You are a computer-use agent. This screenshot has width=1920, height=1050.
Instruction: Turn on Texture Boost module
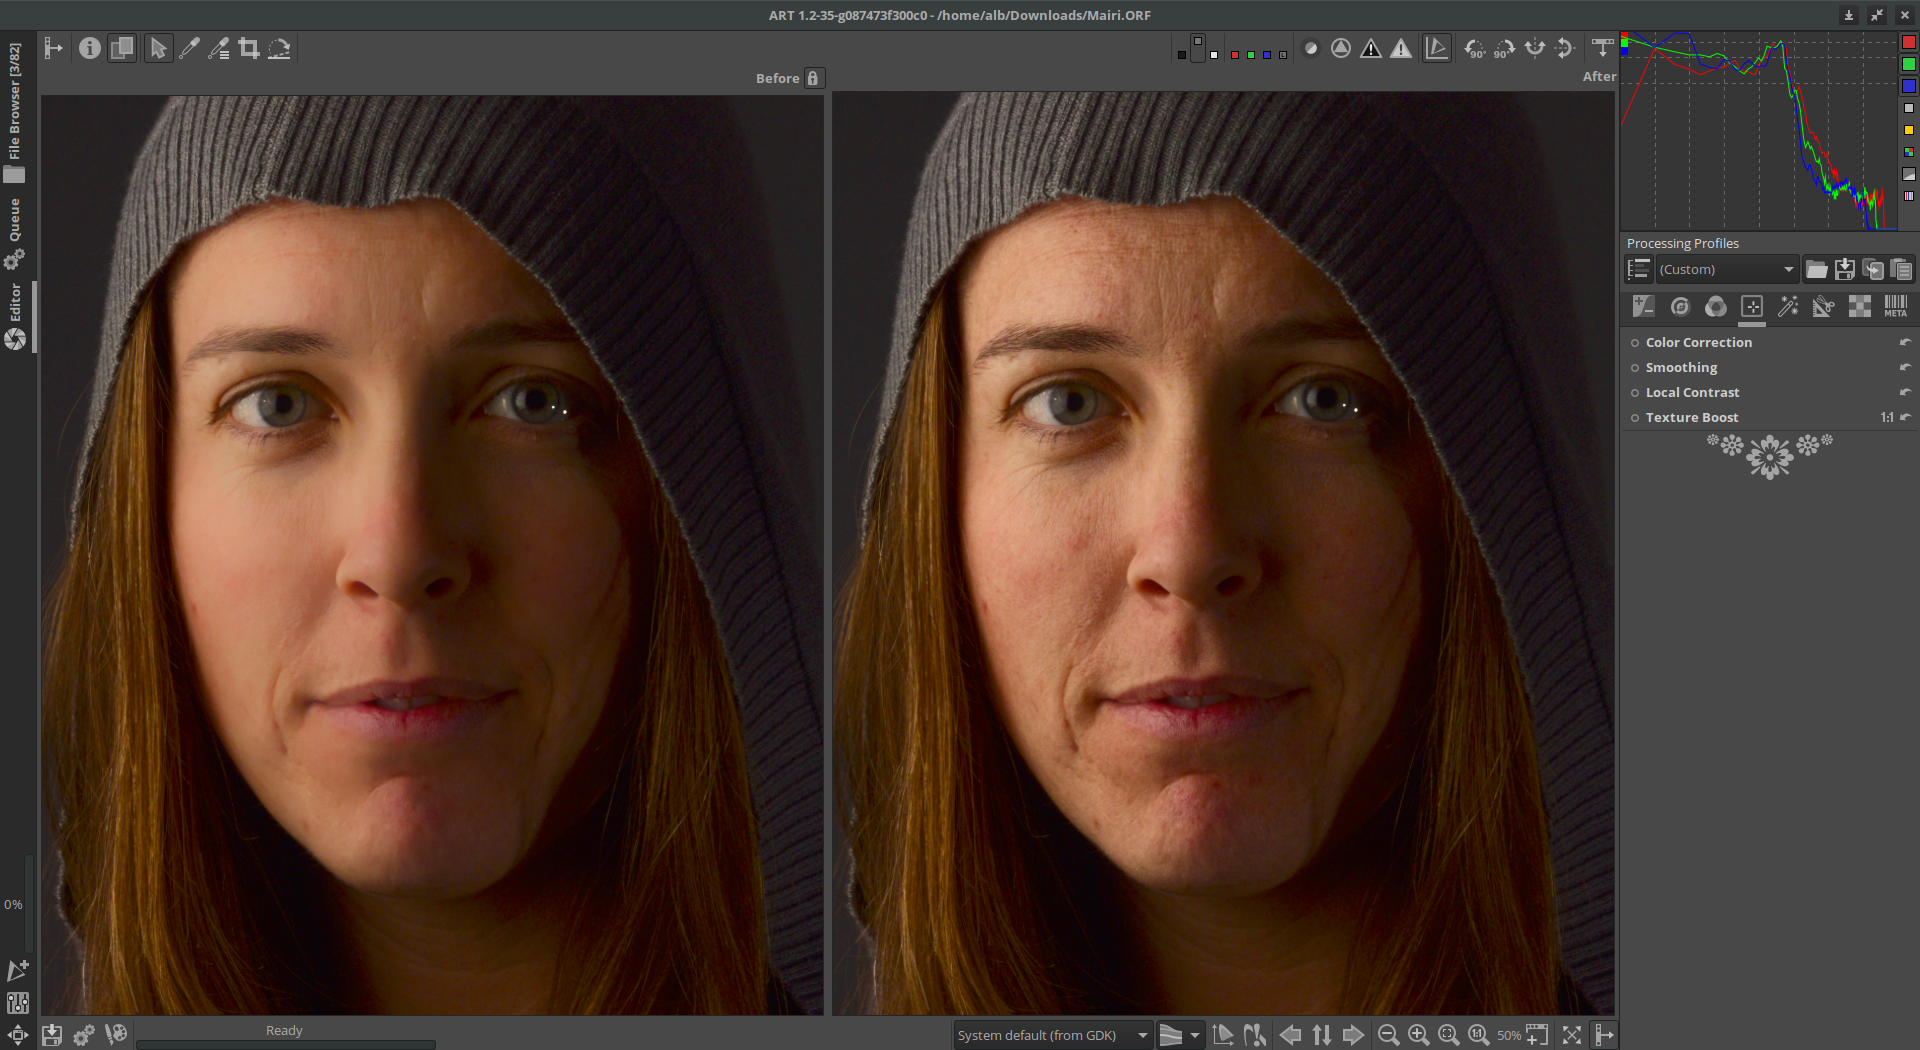(1635, 418)
